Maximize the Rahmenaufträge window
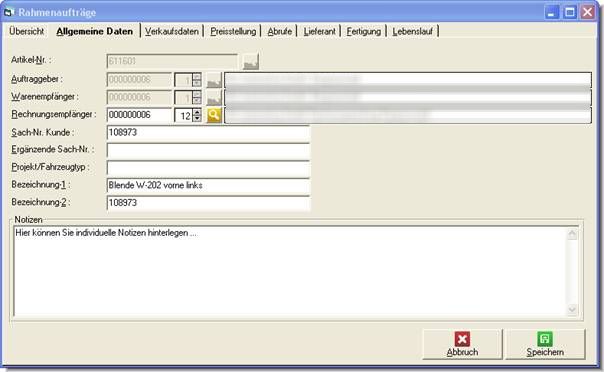 click(x=570, y=12)
